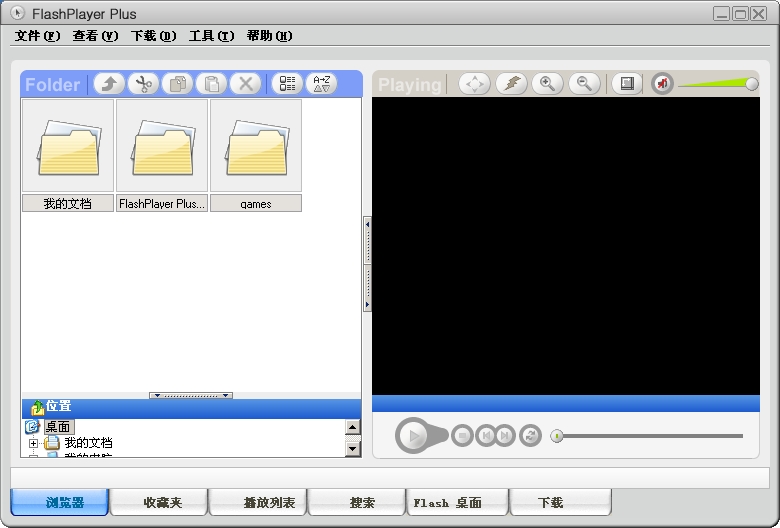This screenshot has width=780, height=528.
Task: Maximize the FlashPlayer Plus window
Action: tap(740, 13)
